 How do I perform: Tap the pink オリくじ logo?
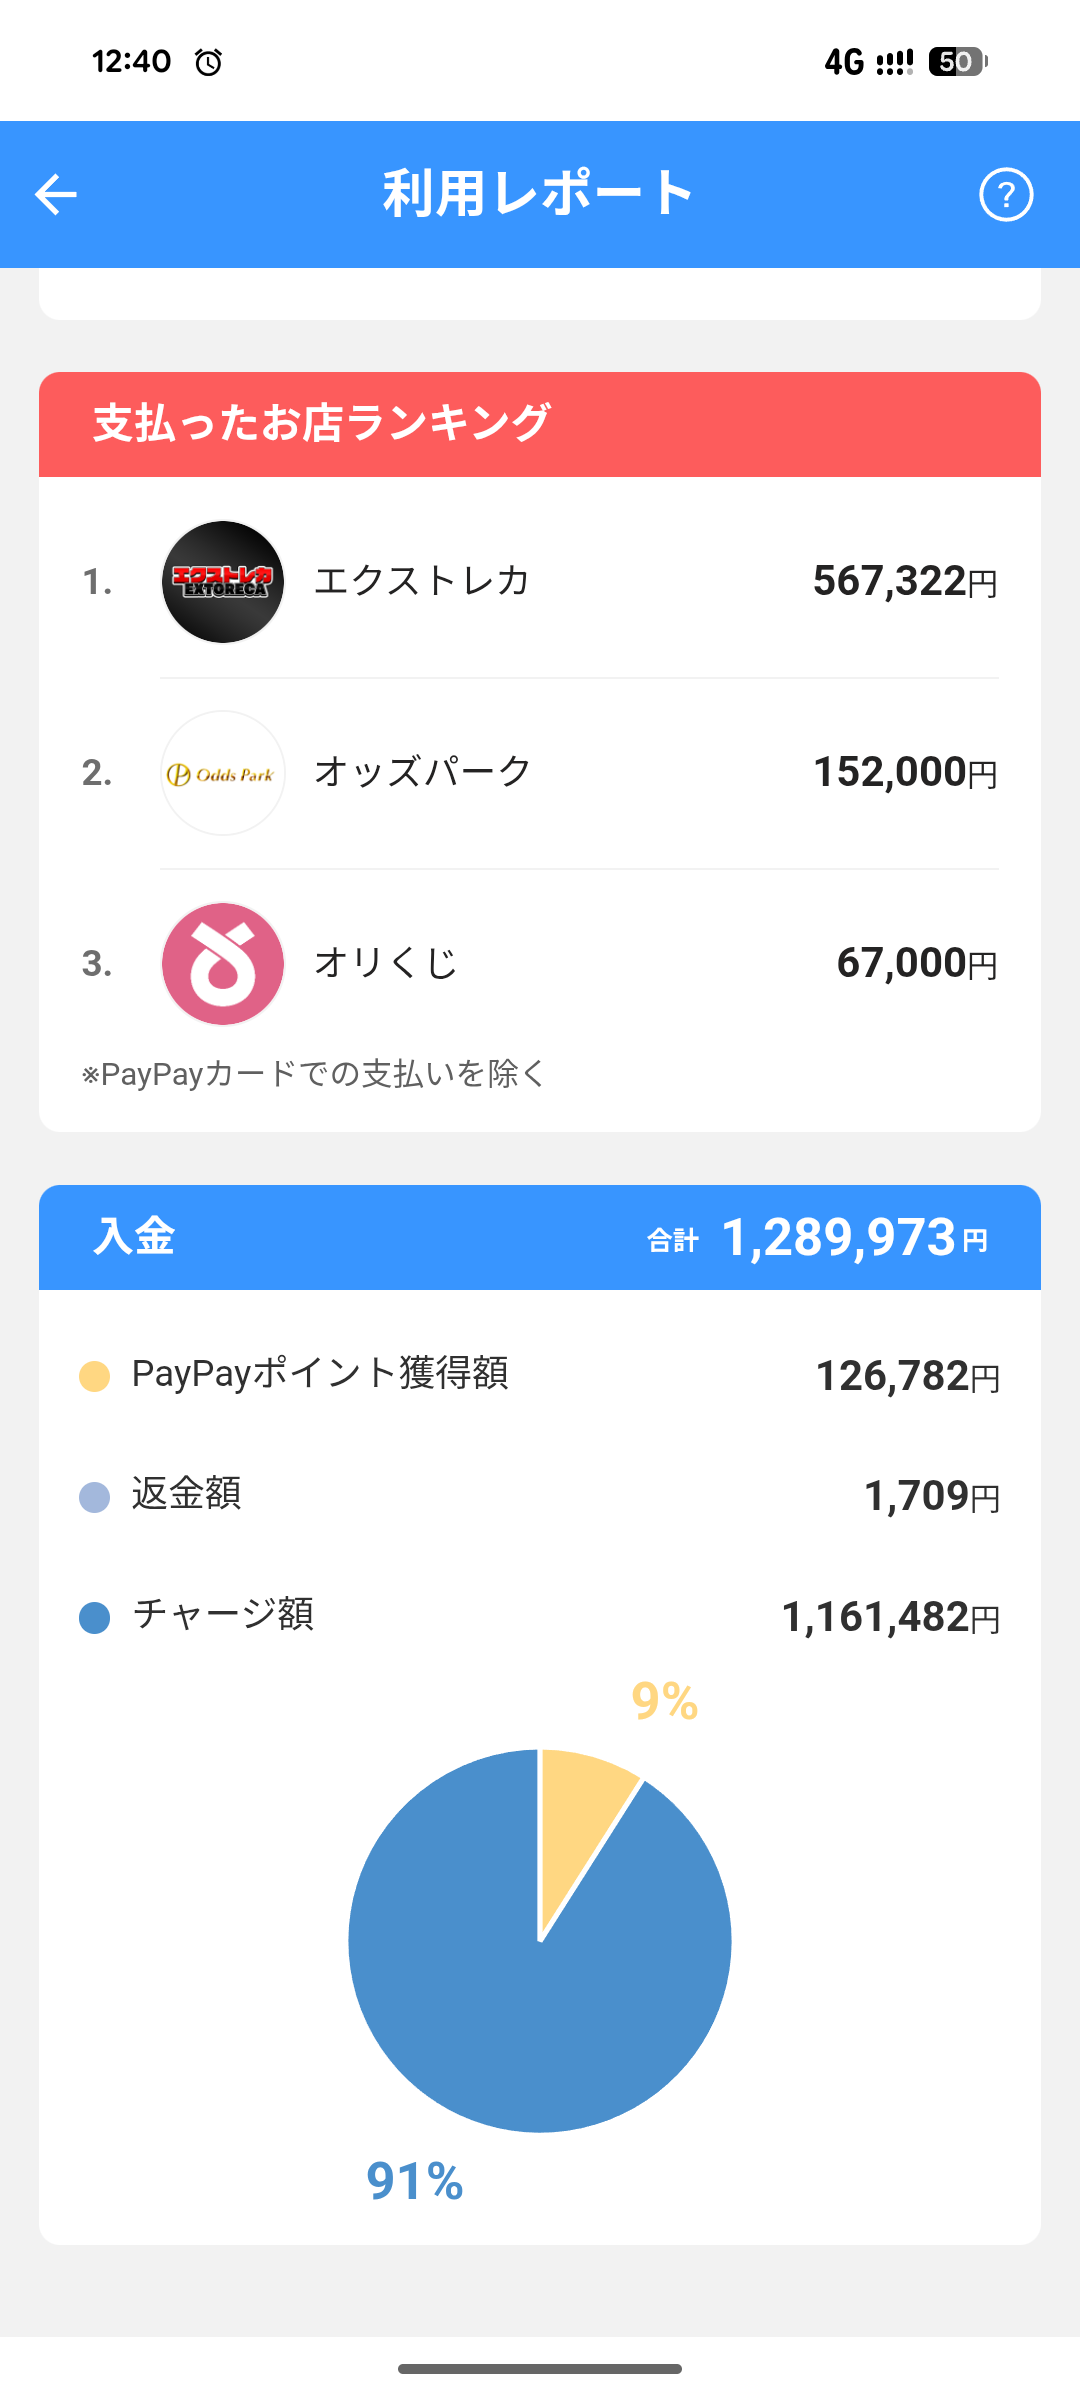(223, 964)
